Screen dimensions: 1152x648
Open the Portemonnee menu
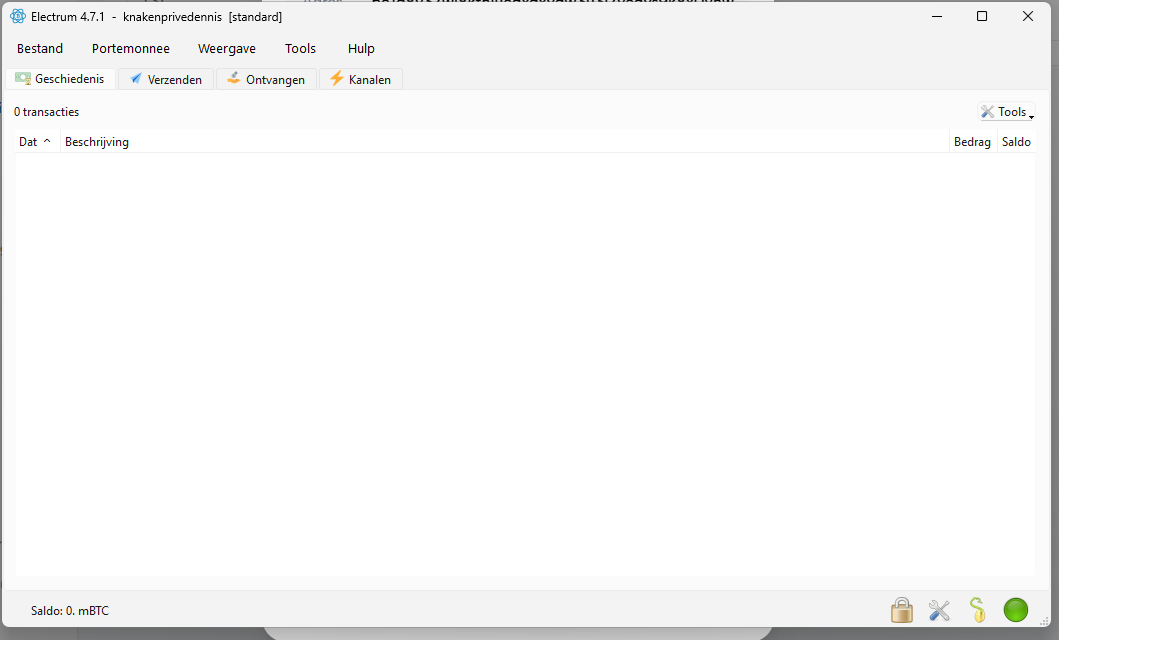(131, 49)
